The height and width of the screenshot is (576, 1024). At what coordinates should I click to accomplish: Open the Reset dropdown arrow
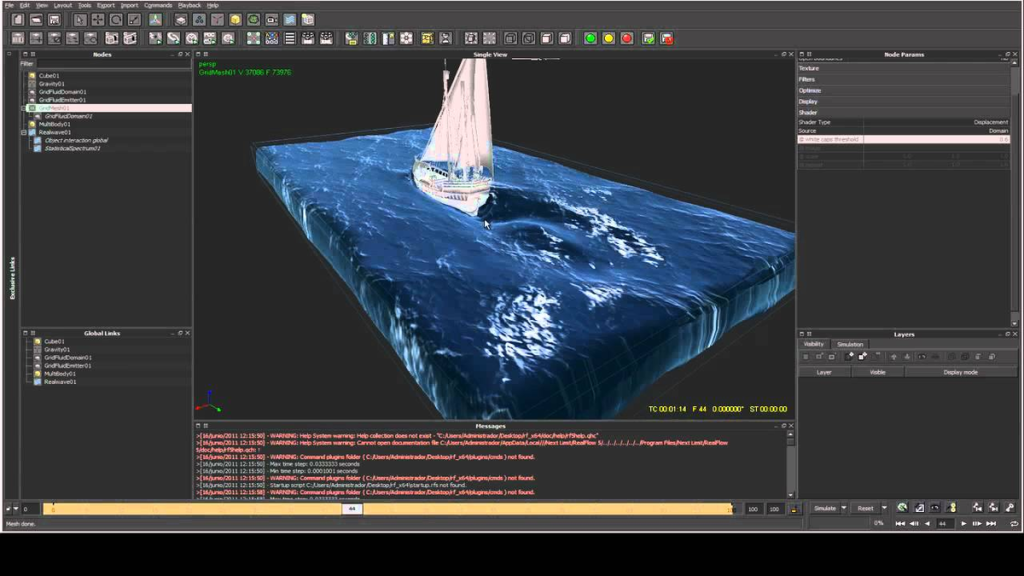pyautogui.click(x=884, y=508)
